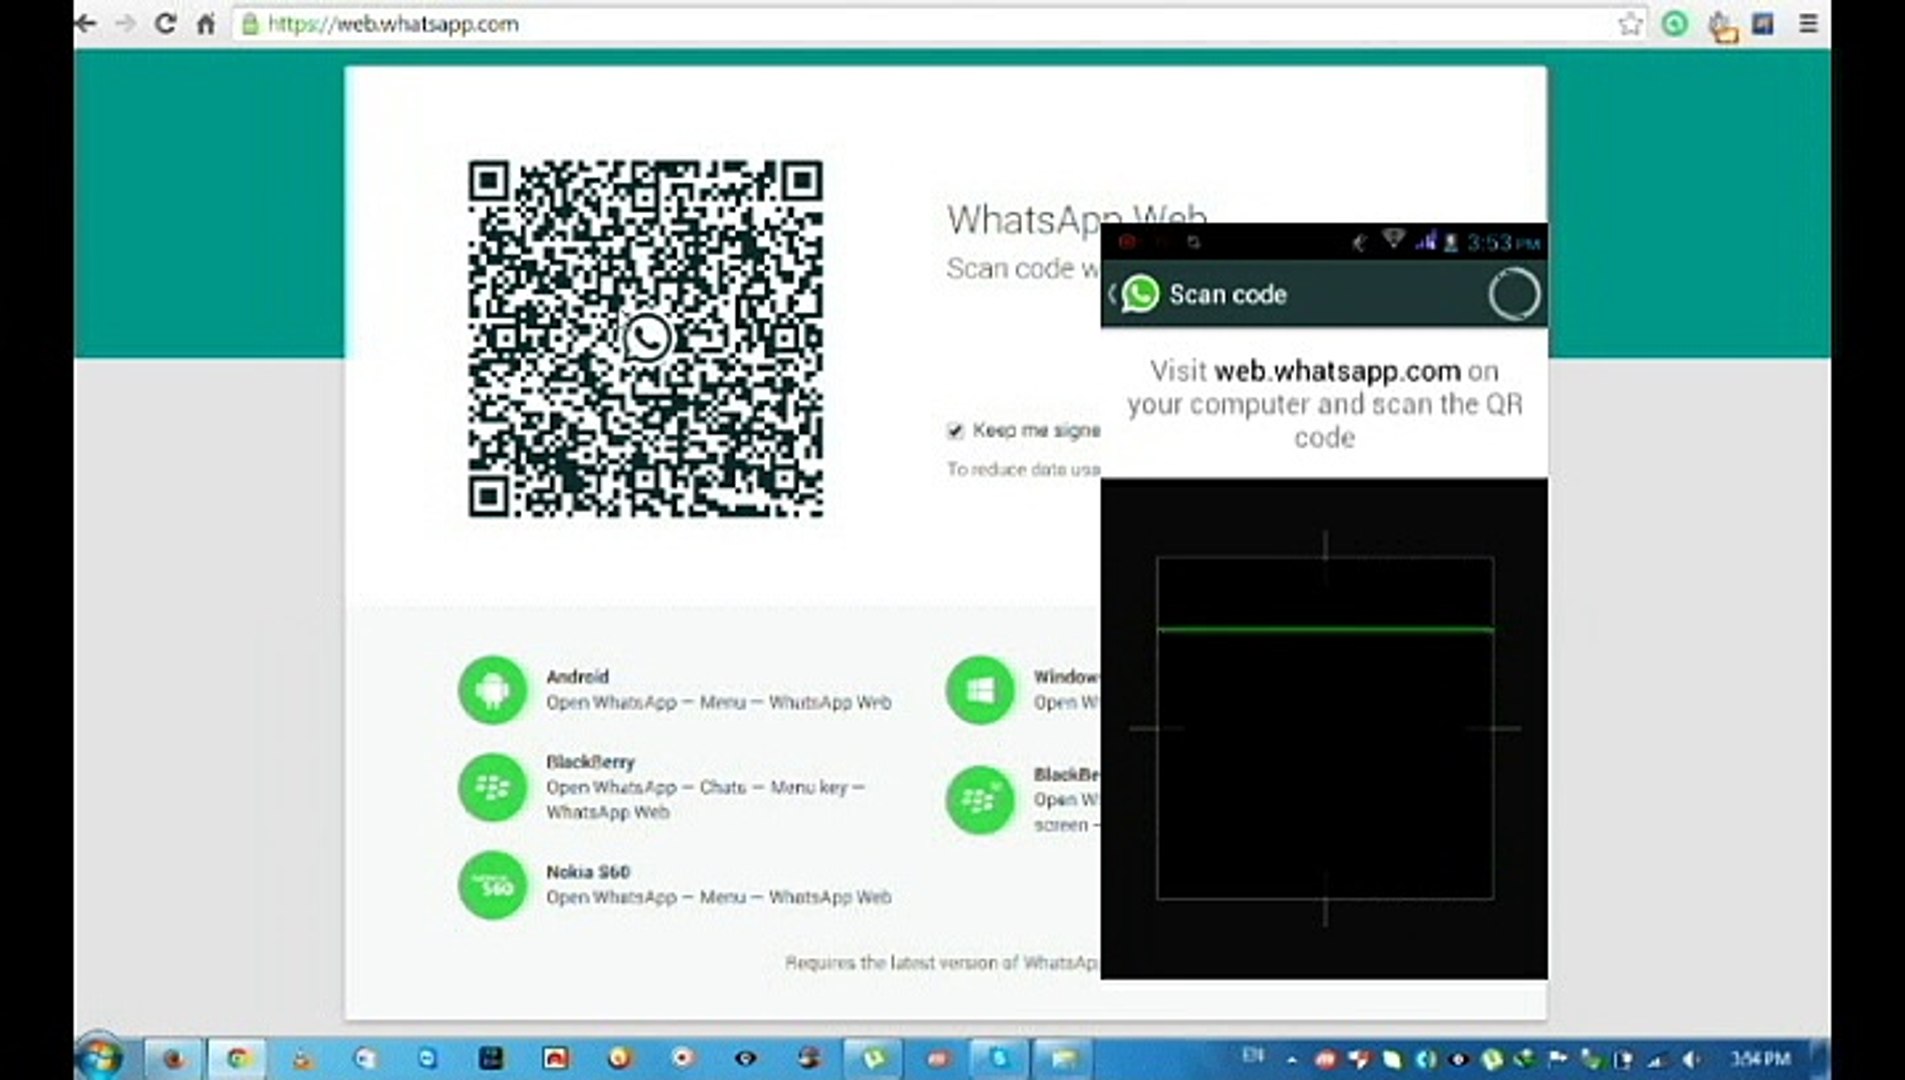Viewport: 1905px width, 1080px height.
Task: Click the WhatsApp logo in the Scan code header
Action: click(x=1140, y=294)
